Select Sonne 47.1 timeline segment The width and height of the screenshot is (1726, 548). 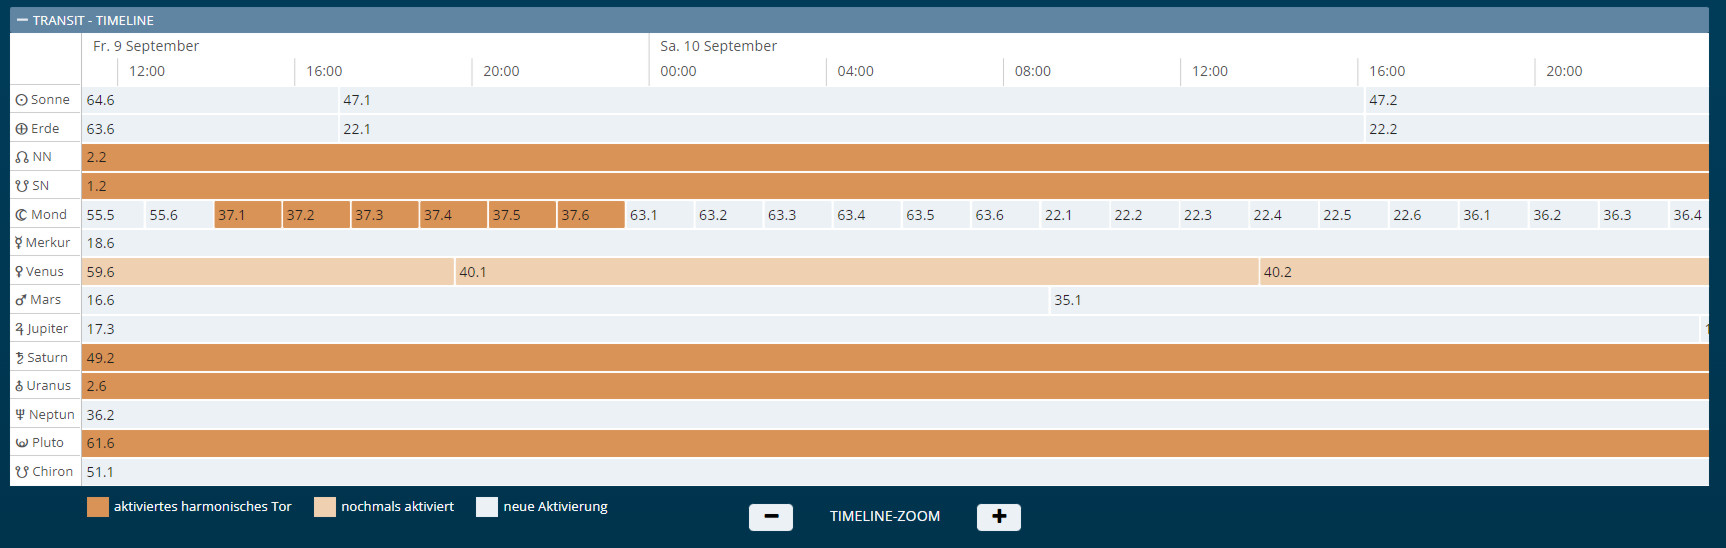click(x=850, y=100)
